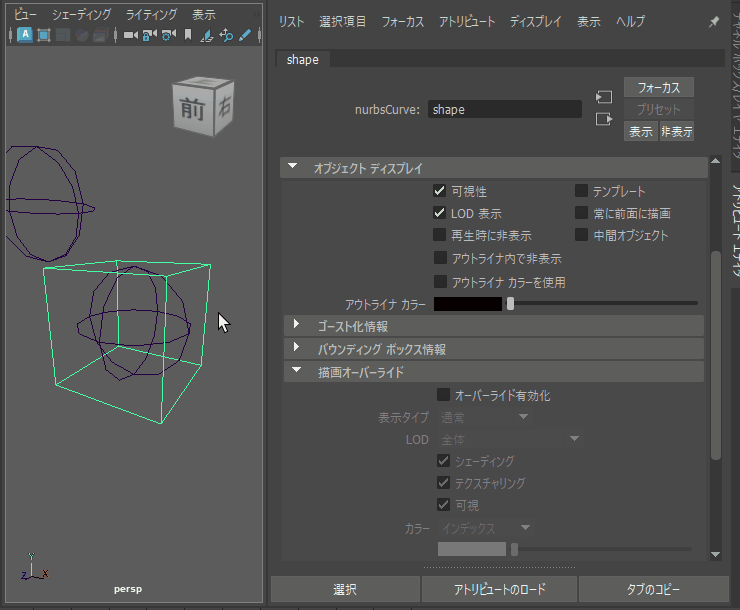Open the ライティング menu in viewport
The height and width of the screenshot is (610, 740).
click(x=151, y=15)
